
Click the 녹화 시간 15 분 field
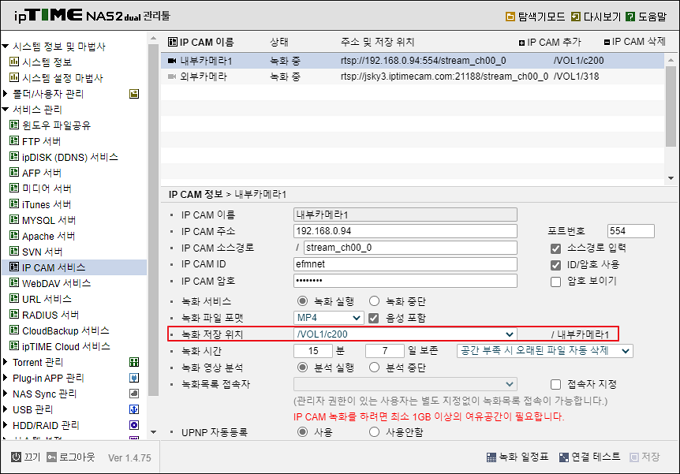(x=313, y=350)
